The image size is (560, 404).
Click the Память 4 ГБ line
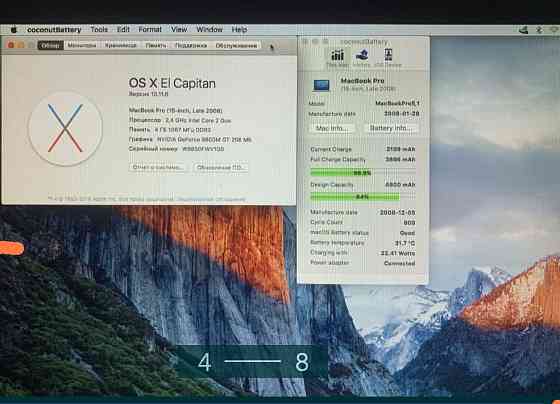click(170, 130)
